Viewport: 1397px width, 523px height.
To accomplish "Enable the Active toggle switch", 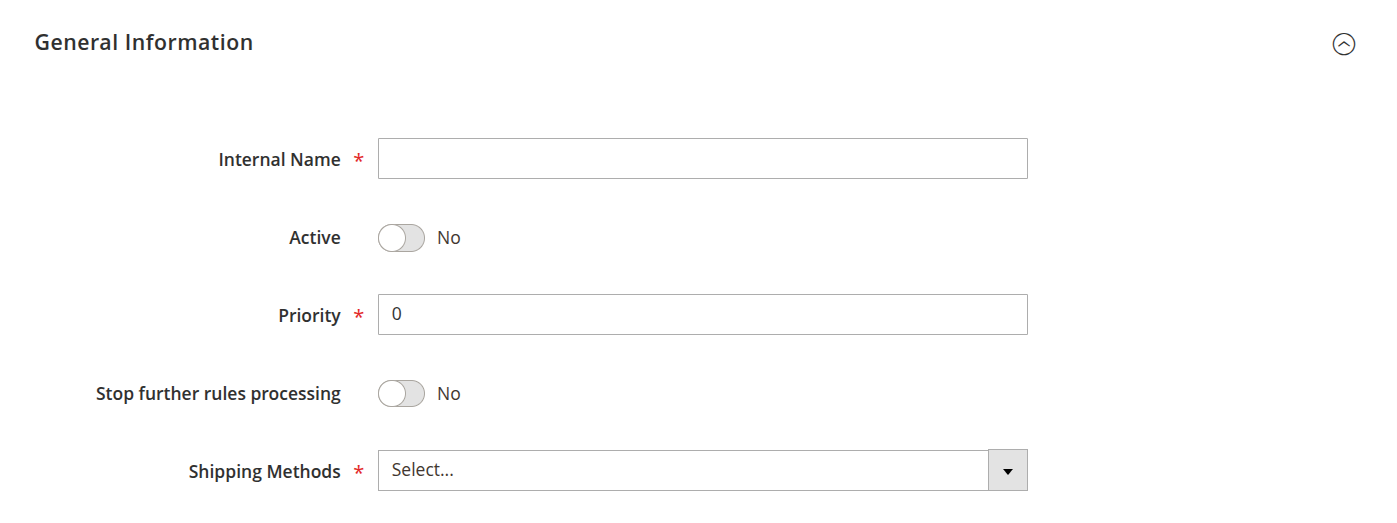I will pos(401,238).
